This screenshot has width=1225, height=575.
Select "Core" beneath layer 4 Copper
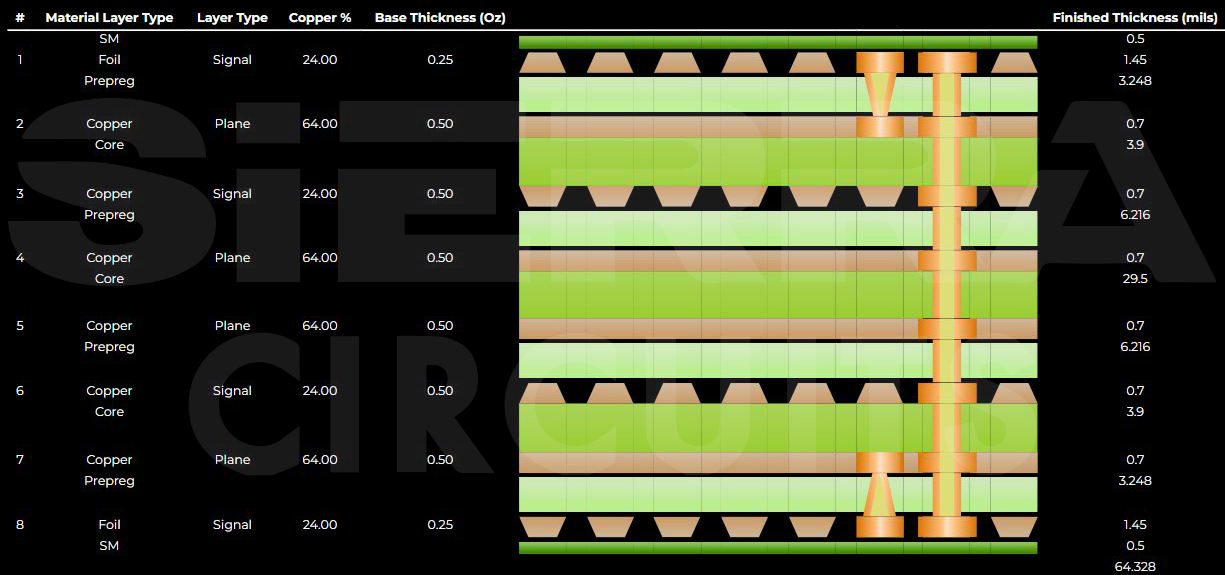tap(109, 279)
